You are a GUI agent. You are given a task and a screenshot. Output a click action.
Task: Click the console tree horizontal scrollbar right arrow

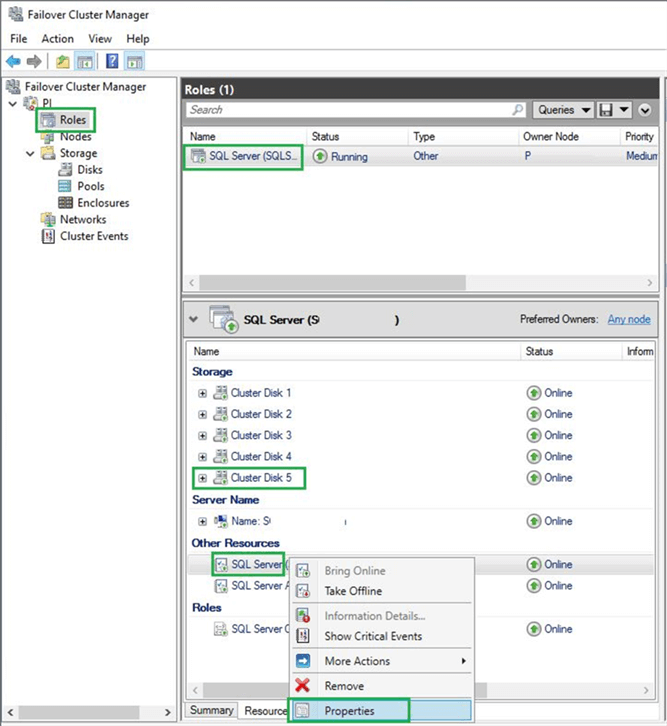(x=168, y=712)
